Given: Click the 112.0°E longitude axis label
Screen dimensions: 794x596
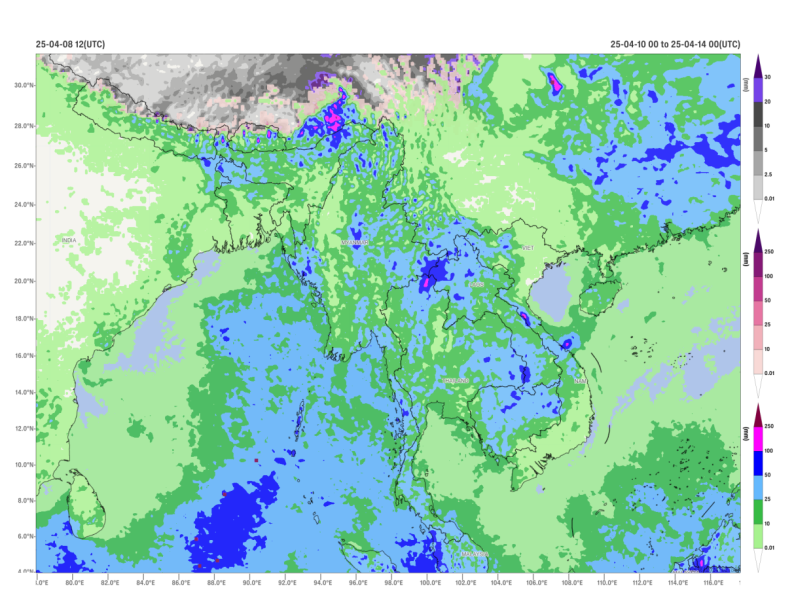Looking at the screenshot, I should (x=643, y=583).
